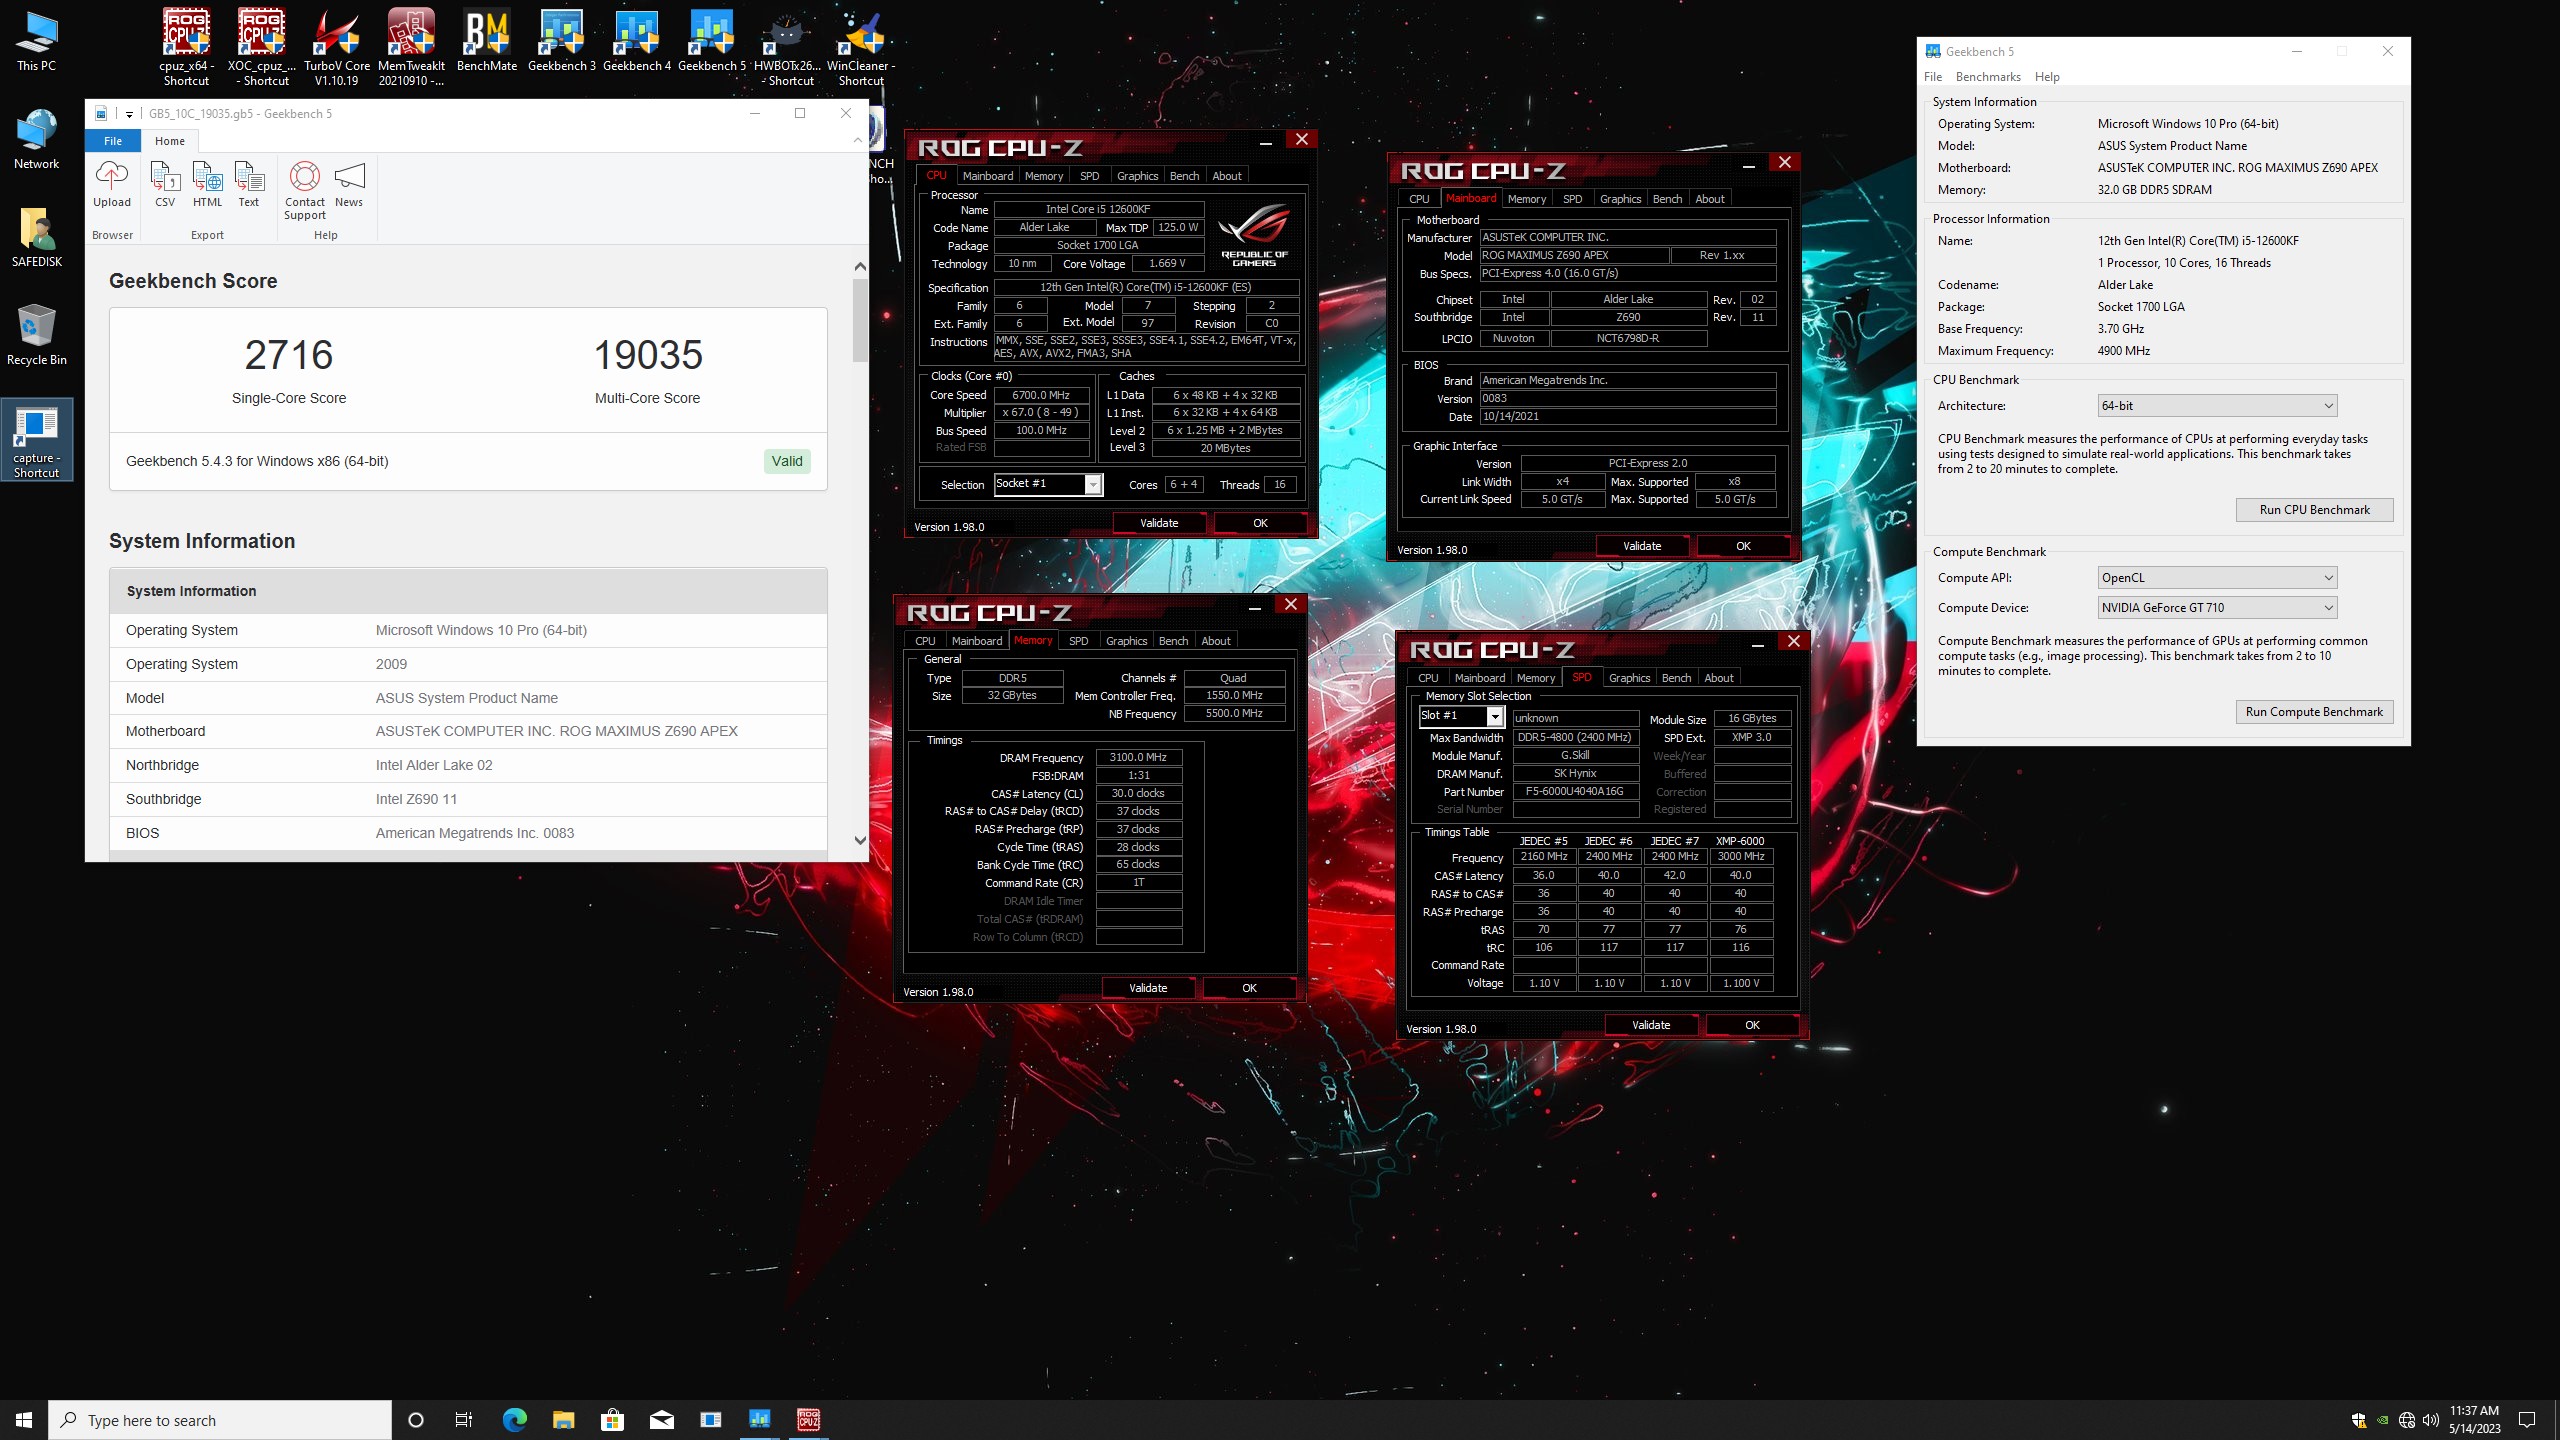Click the 2716 Single-Core Score value
Image resolution: width=2560 pixels, height=1440 pixels.
tap(289, 355)
